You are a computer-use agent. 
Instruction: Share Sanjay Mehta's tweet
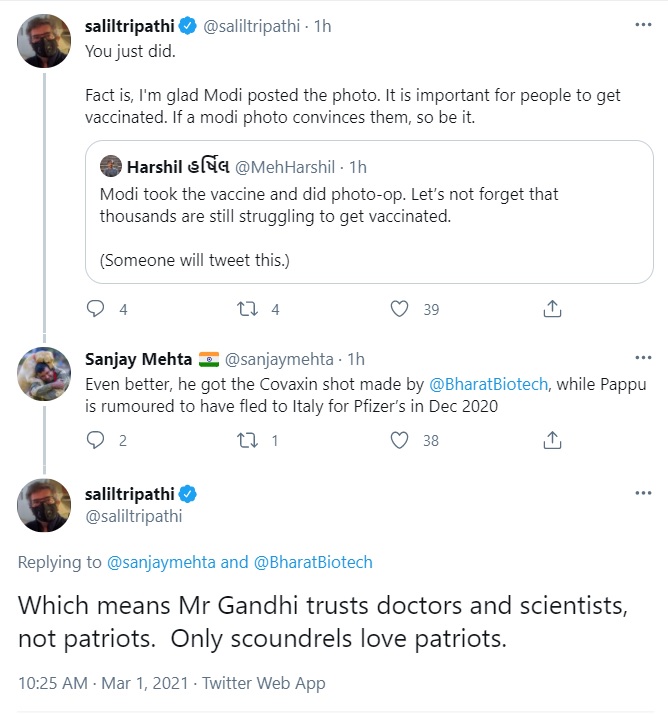pyautogui.click(x=551, y=439)
